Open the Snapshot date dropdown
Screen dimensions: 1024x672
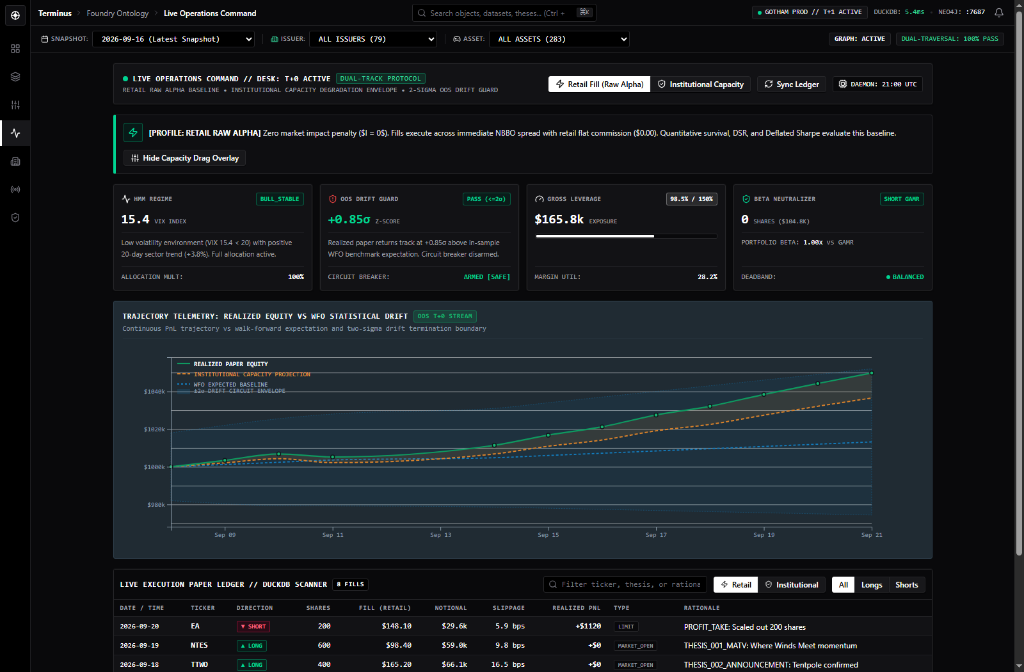pyautogui.click(x=174, y=39)
